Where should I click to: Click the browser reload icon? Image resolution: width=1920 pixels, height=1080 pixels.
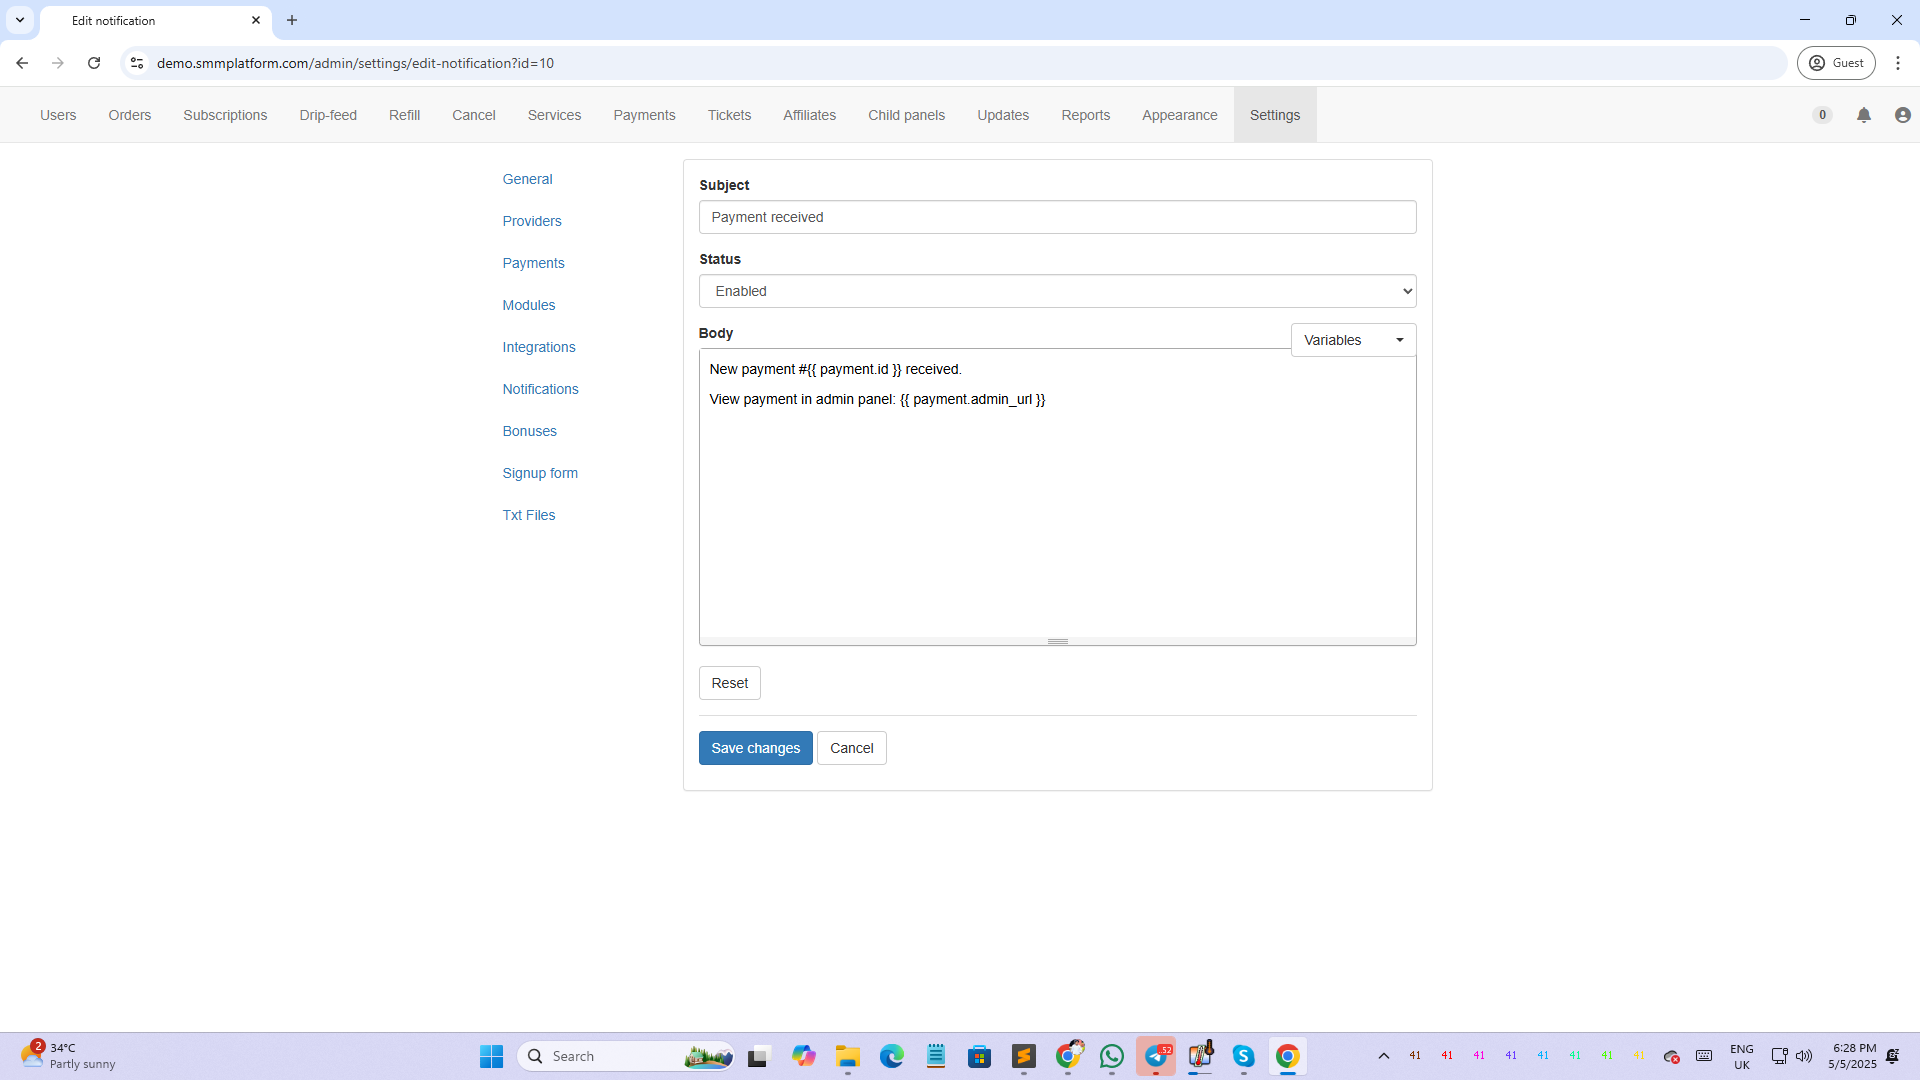pyautogui.click(x=94, y=63)
